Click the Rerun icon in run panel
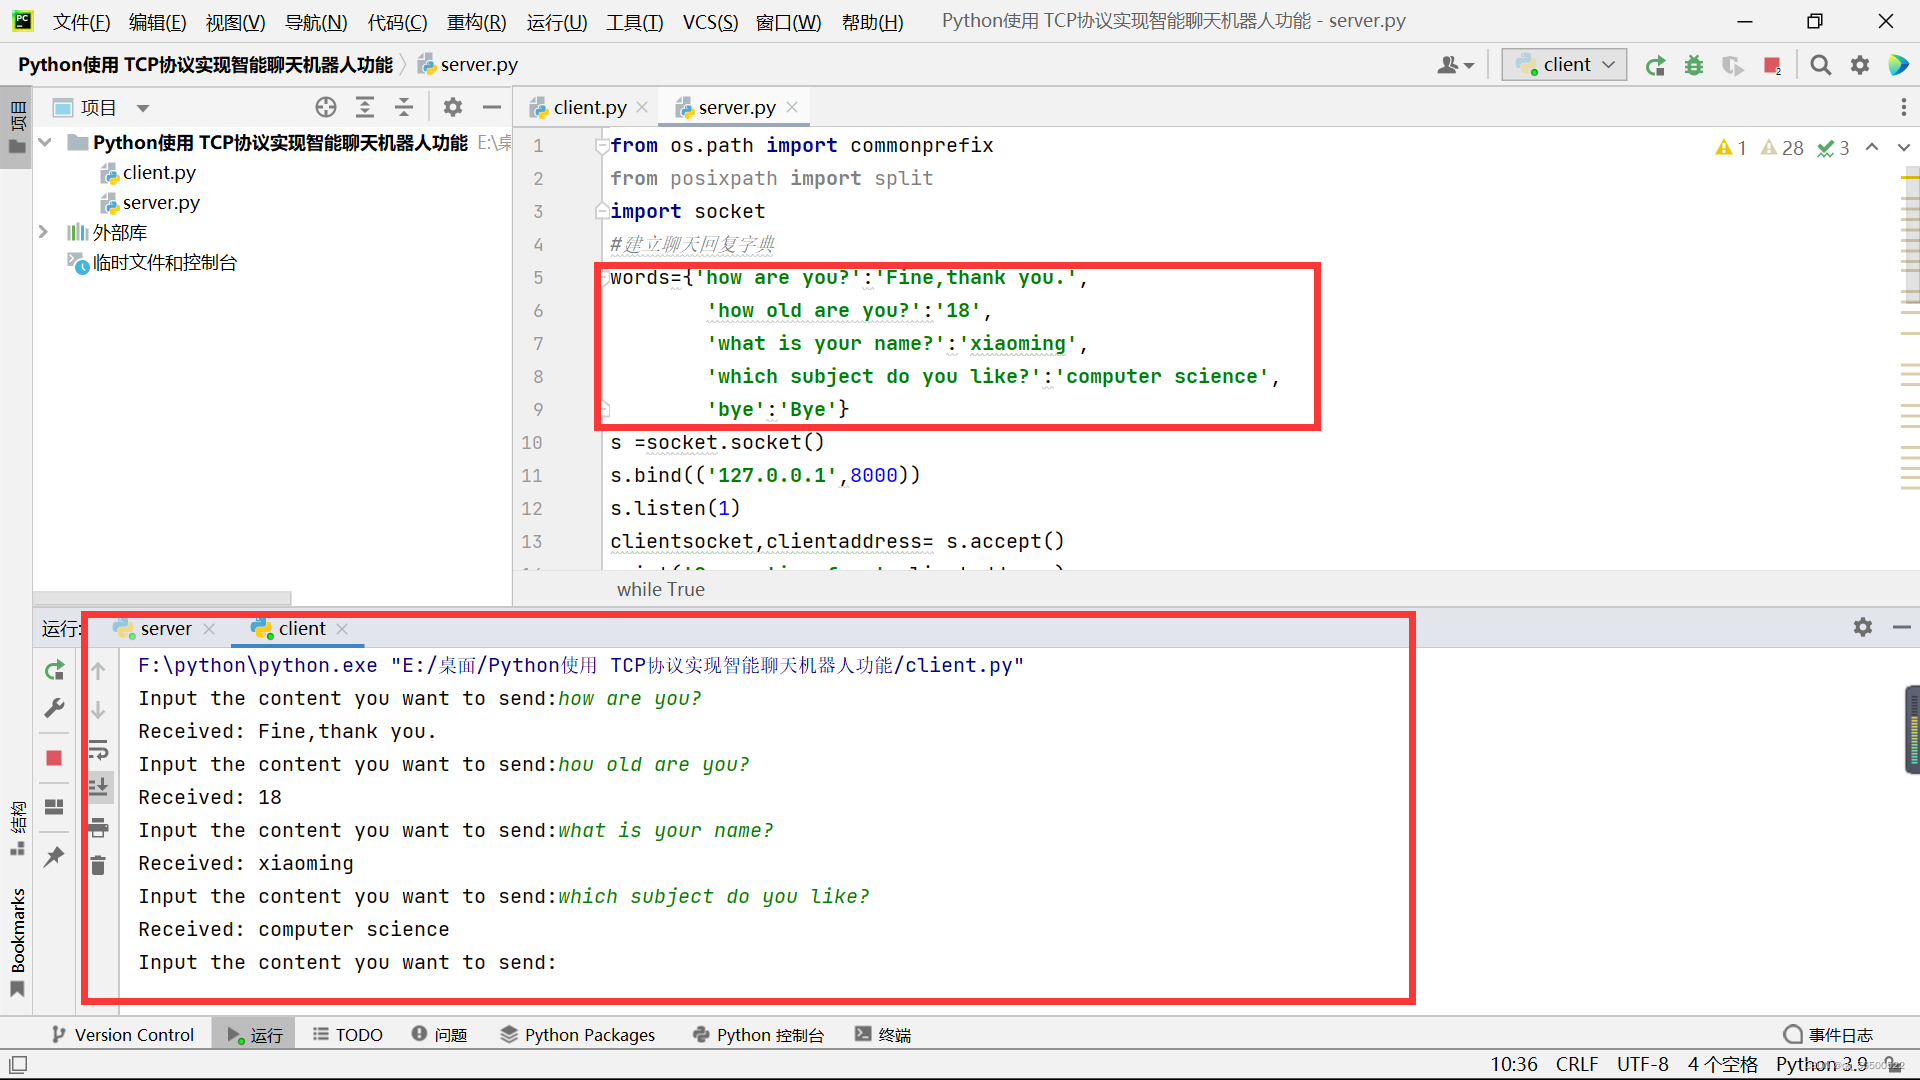Image resolution: width=1920 pixels, height=1080 pixels. tap(55, 670)
